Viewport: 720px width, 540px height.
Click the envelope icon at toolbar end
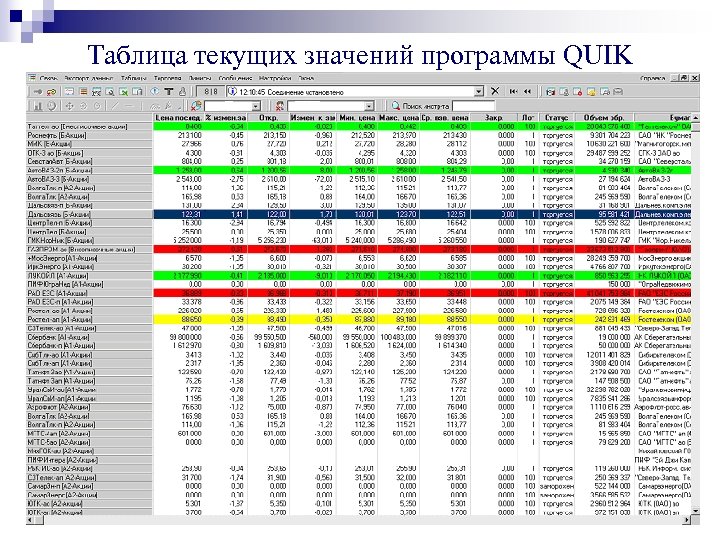(x=618, y=92)
